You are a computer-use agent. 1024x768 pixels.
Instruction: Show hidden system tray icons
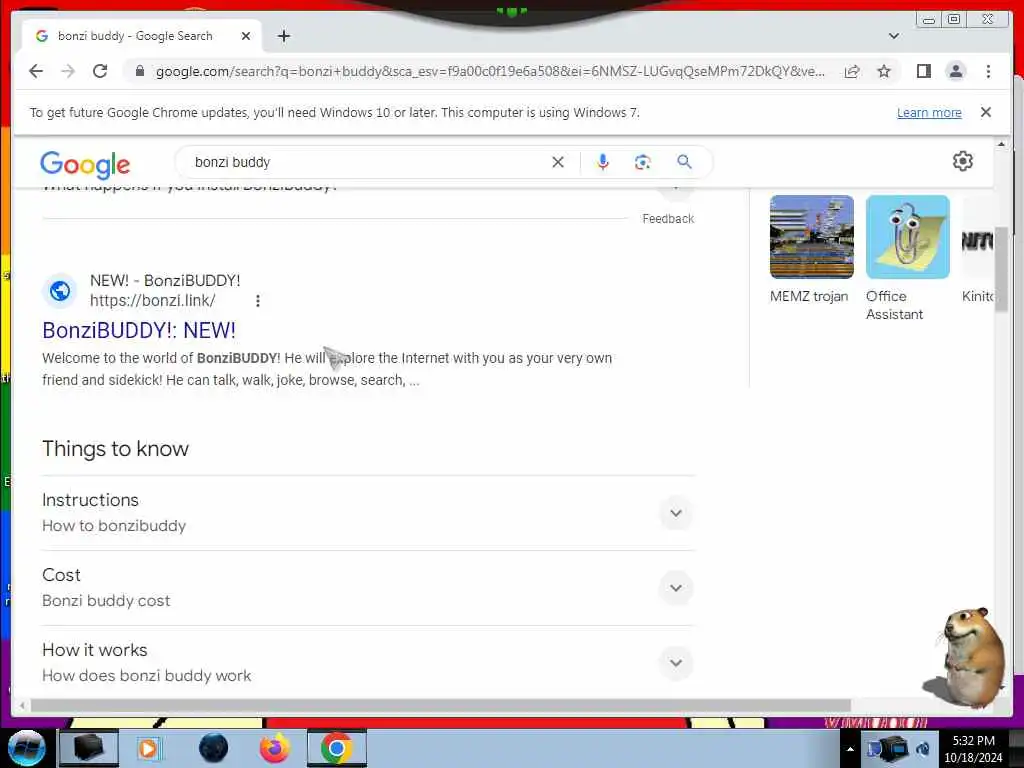850,749
